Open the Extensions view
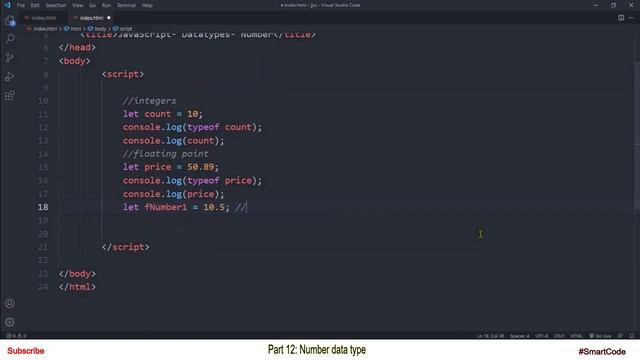Viewport: 640px width, 360px height. pyautogui.click(x=10, y=96)
